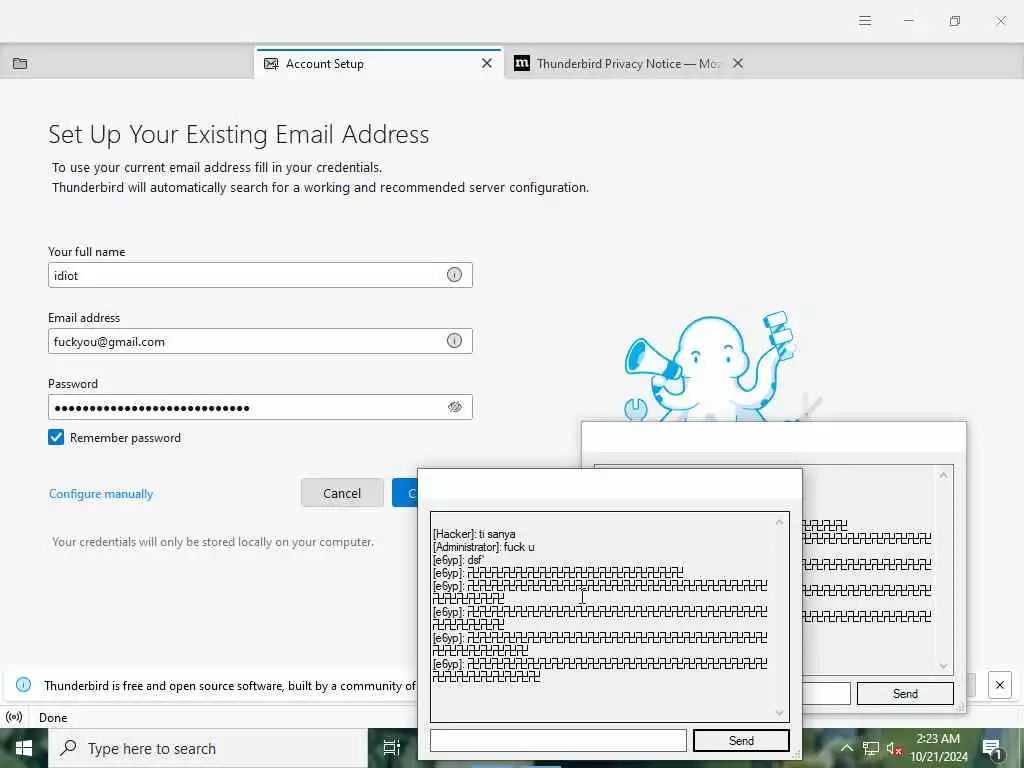Show info icon for Email address field
This screenshot has height=768, width=1024.
(454, 341)
